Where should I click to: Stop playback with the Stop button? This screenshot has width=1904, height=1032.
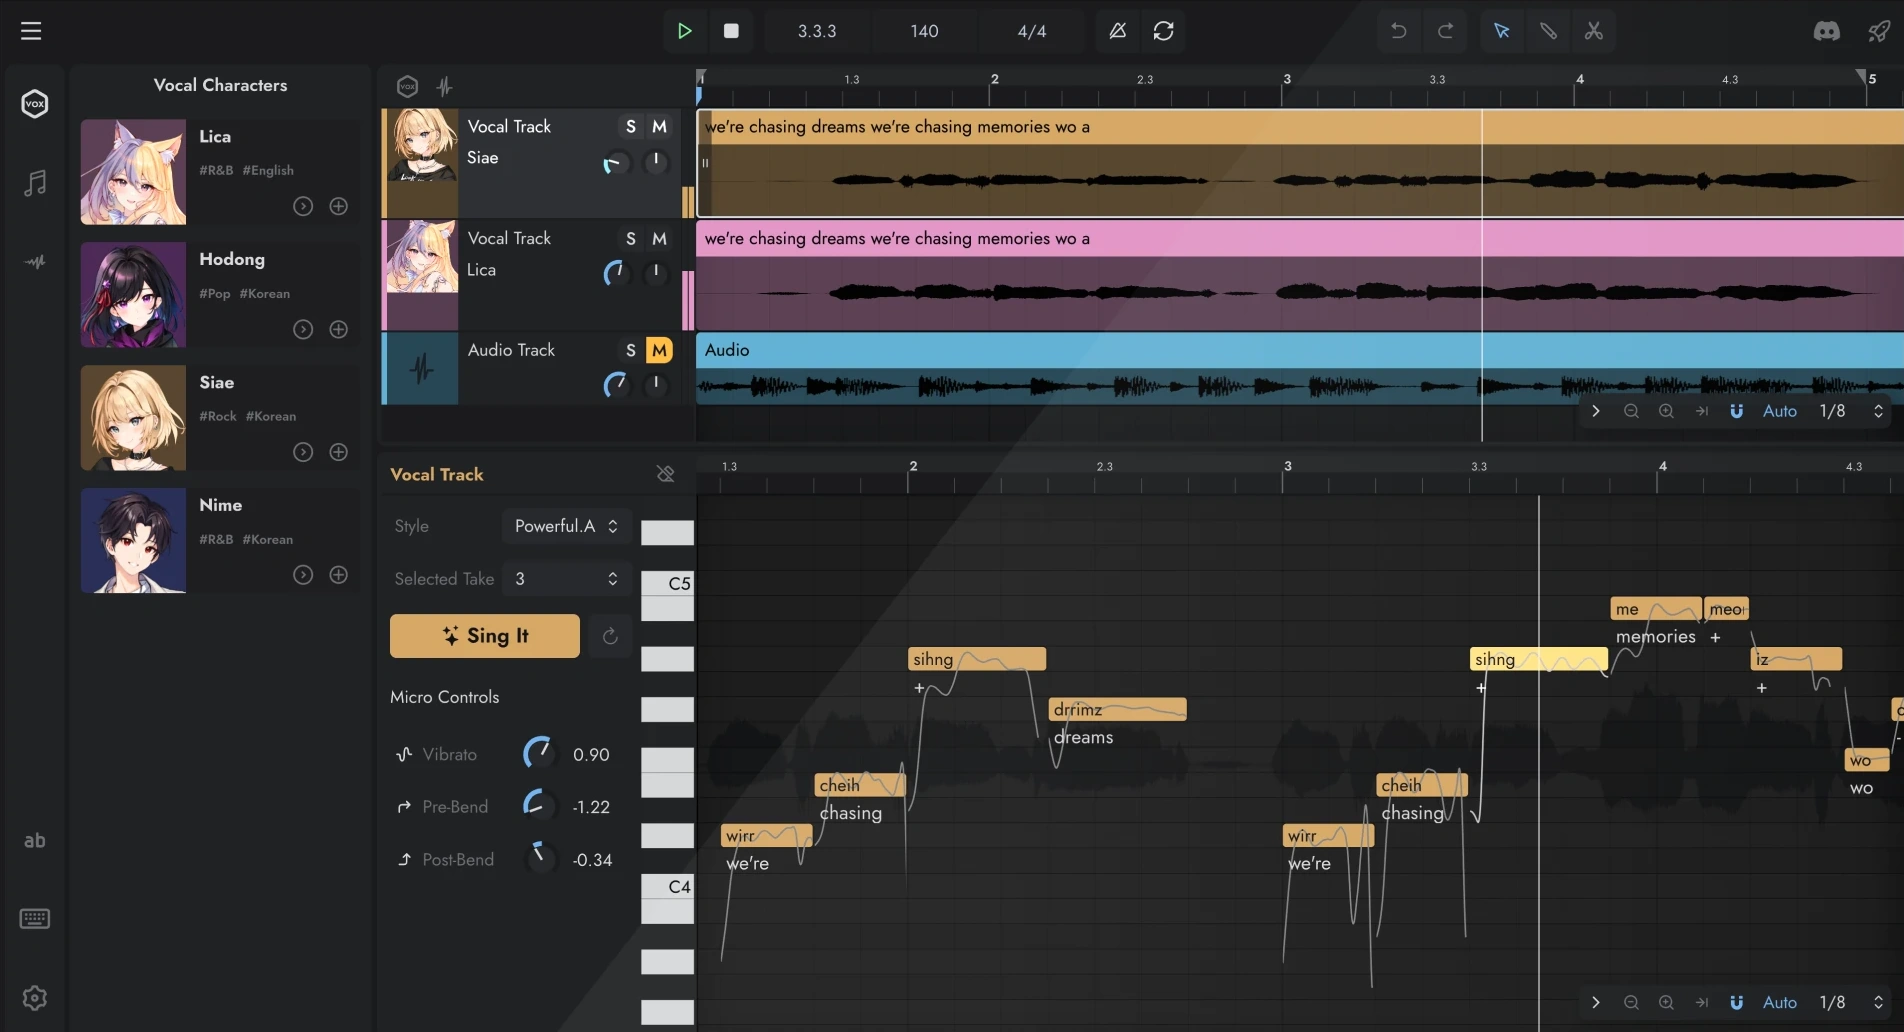(x=731, y=31)
